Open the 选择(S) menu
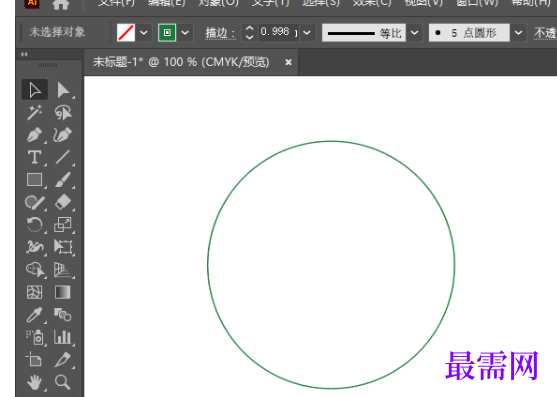The width and height of the screenshot is (557, 397). click(x=321, y=4)
